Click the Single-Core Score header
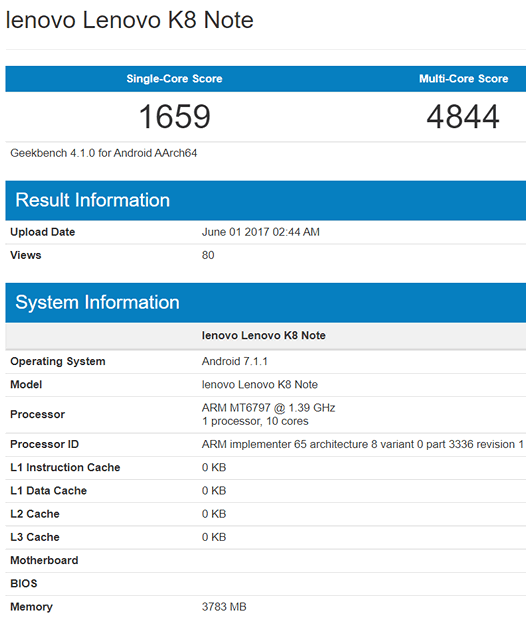Viewport: 526px width, 618px height. 174,79
